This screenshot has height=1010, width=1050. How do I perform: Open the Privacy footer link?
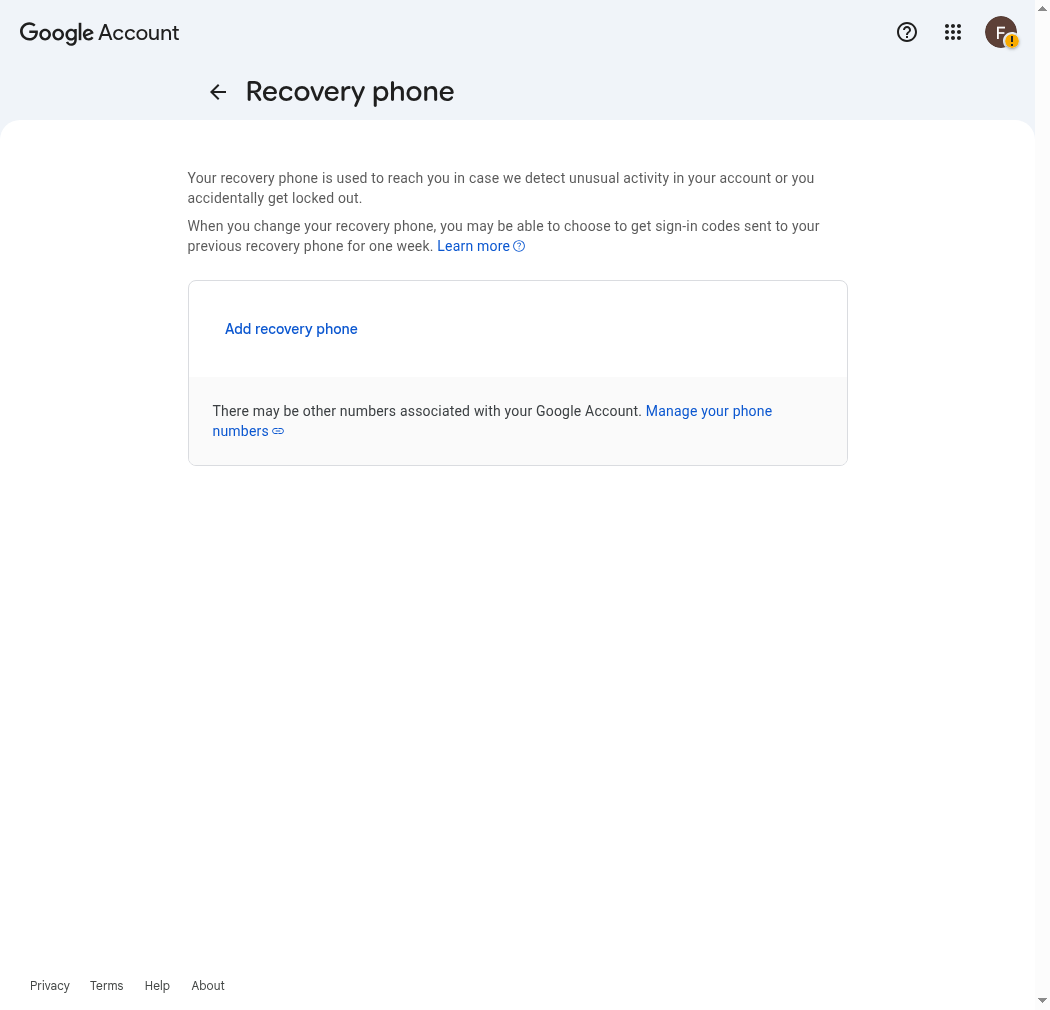coord(50,985)
